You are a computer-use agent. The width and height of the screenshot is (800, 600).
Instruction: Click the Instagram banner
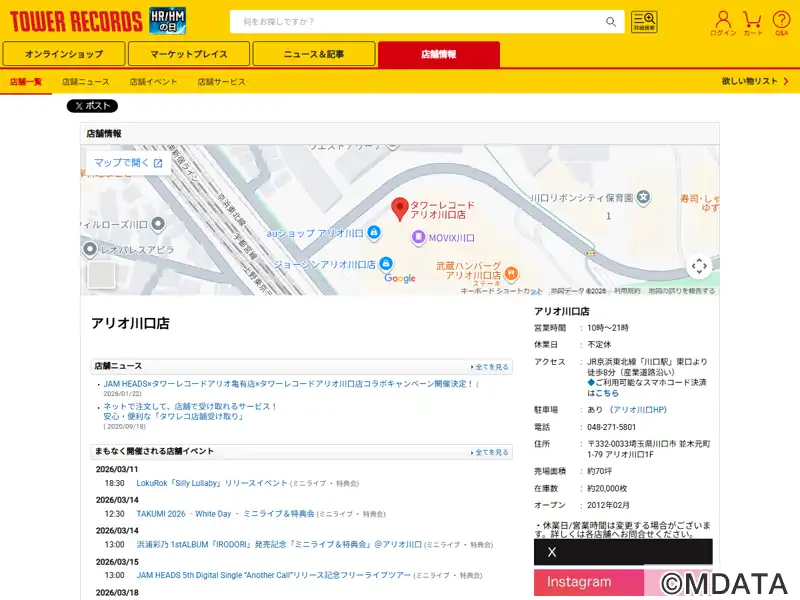(623, 582)
